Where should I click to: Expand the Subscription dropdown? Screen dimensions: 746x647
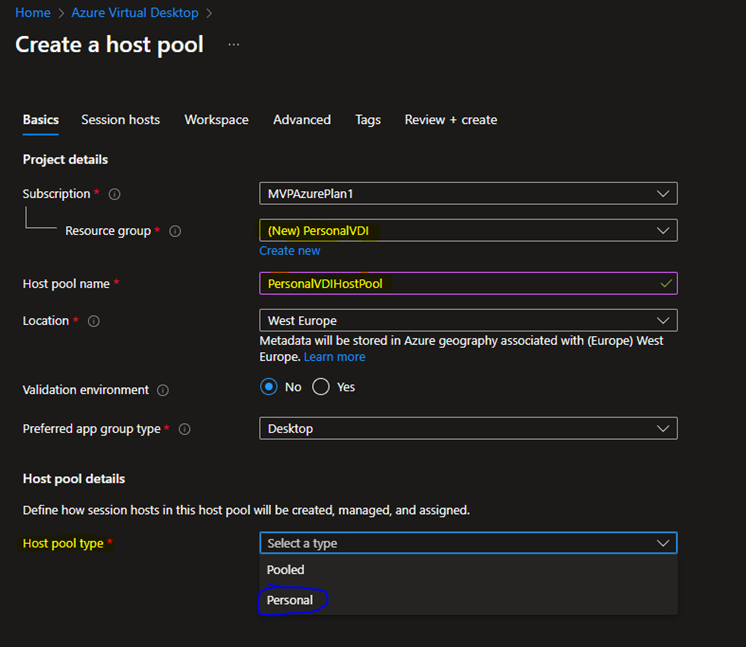coord(467,193)
